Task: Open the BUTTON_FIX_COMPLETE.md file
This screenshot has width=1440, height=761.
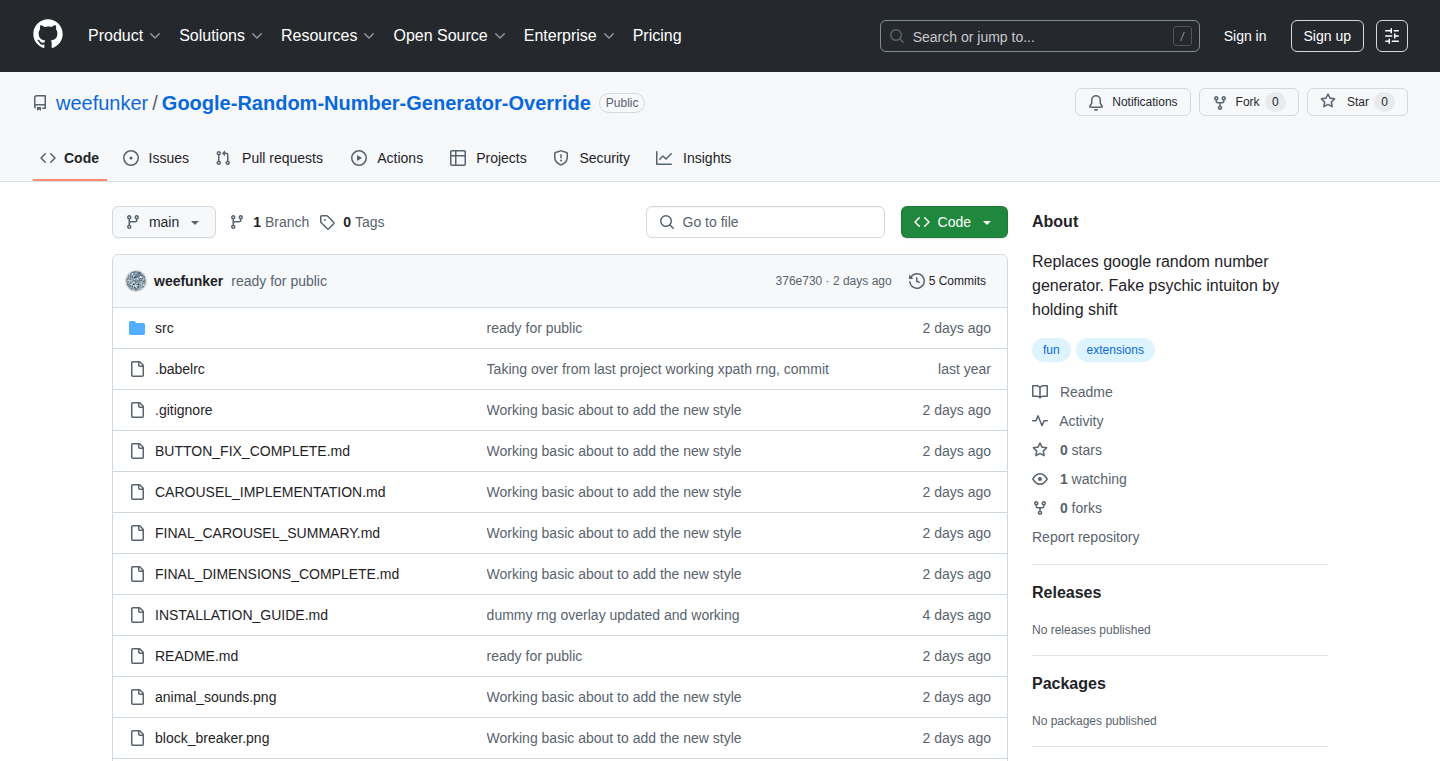Action: [x=252, y=451]
